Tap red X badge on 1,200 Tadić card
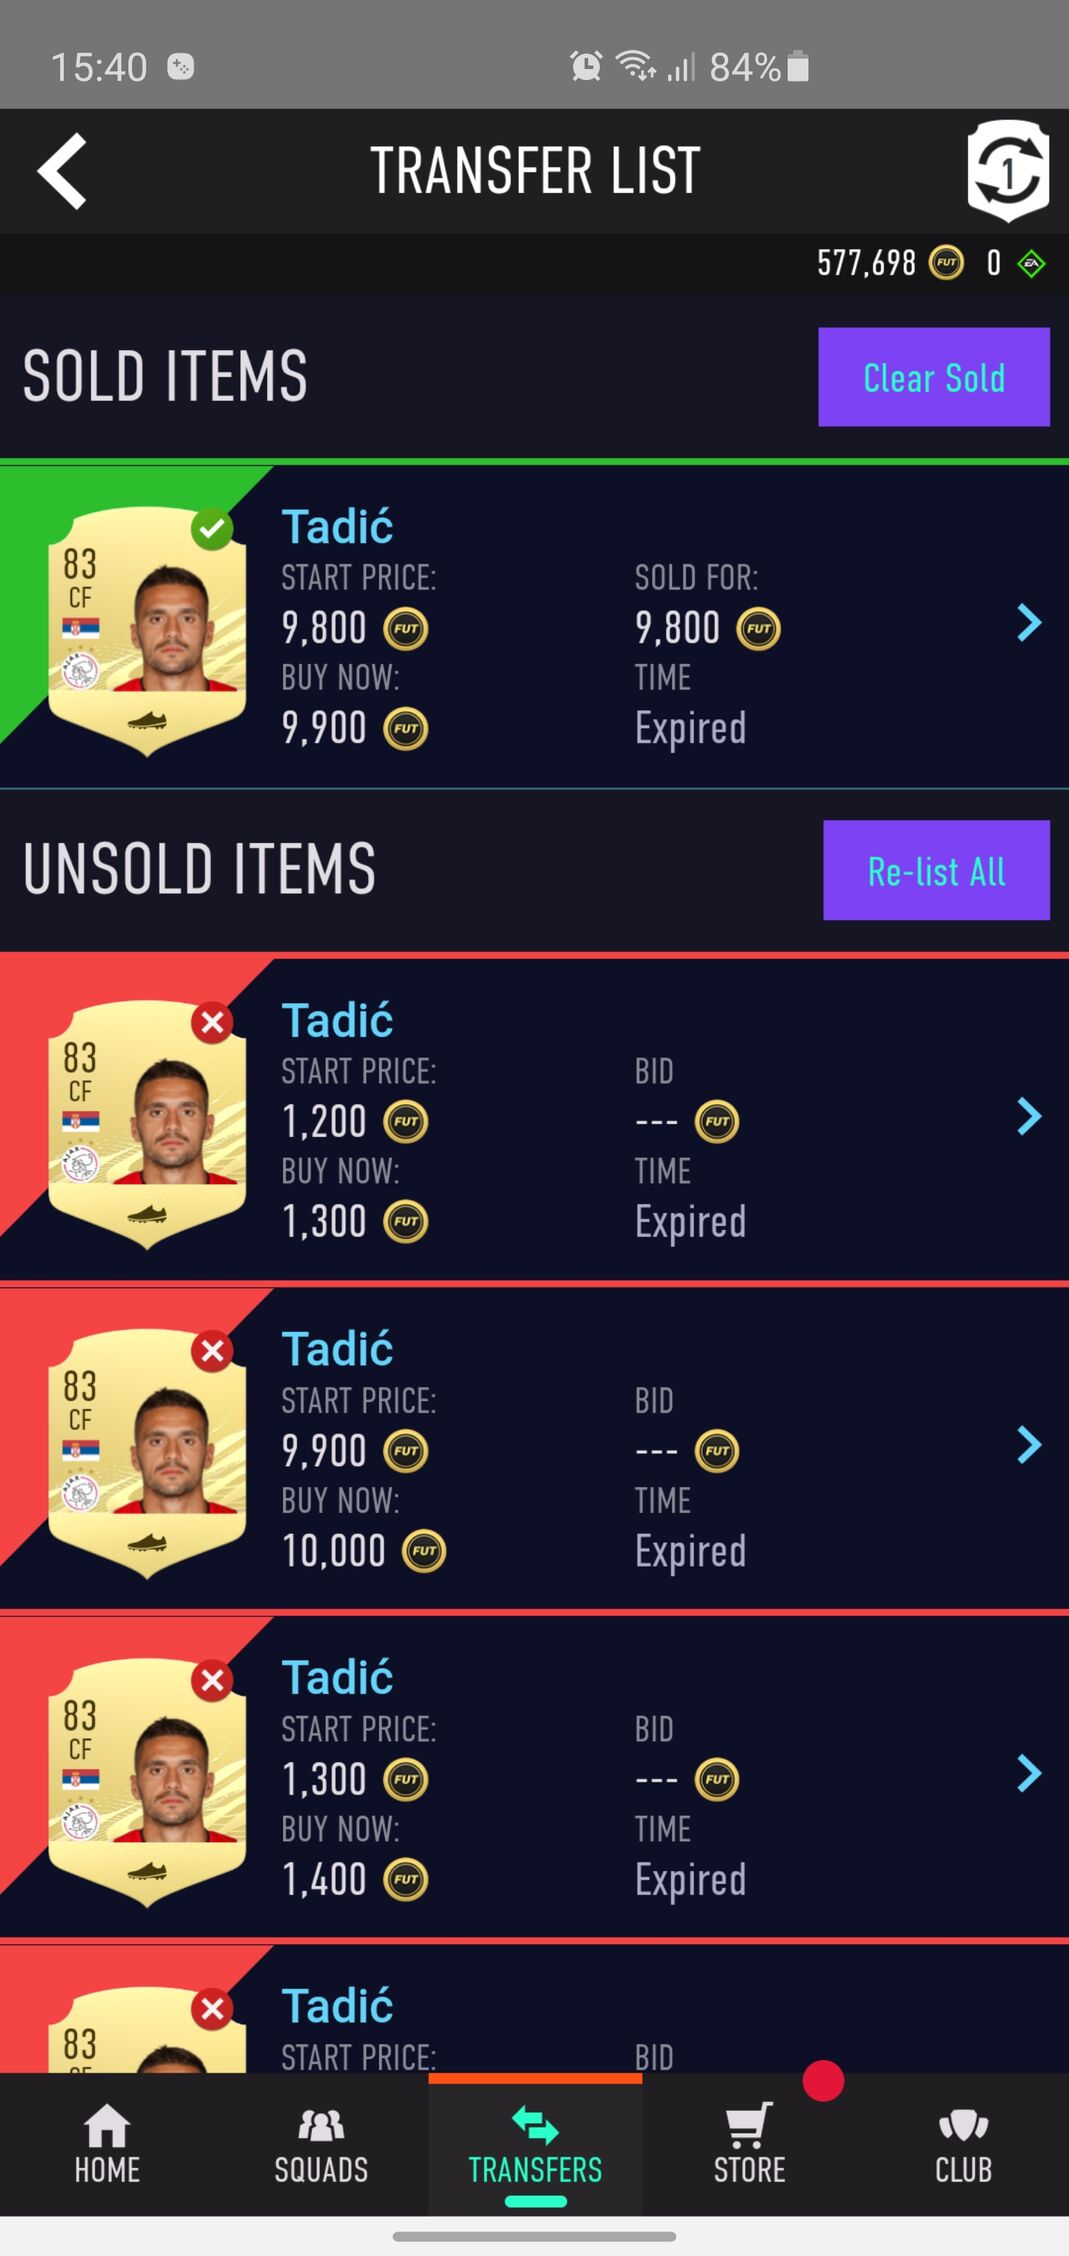This screenshot has width=1069, height=2256. (212, 1022)
